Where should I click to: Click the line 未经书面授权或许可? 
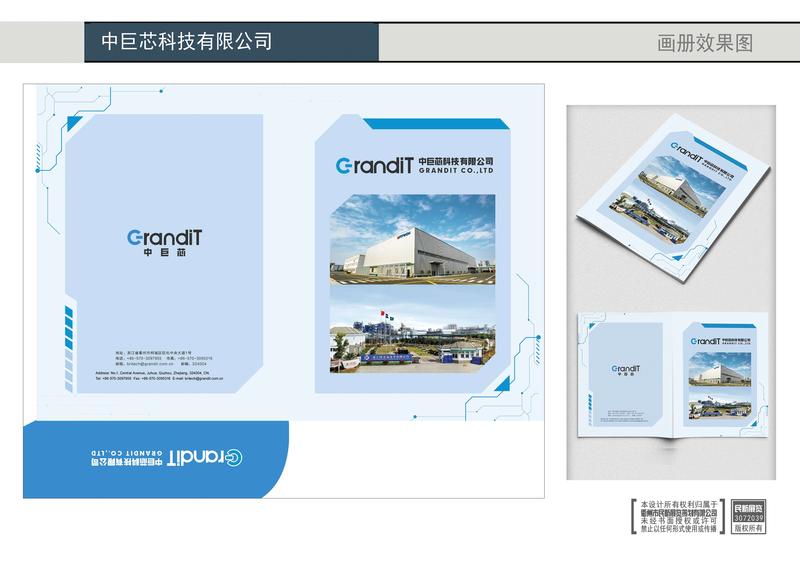click(x=679, y=521)
